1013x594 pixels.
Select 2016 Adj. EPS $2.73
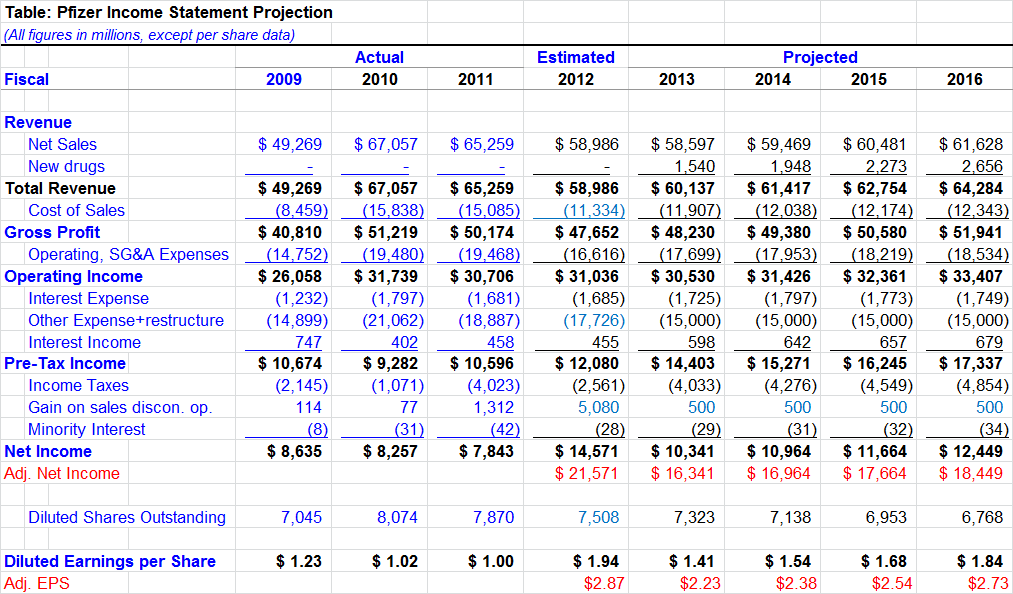click(x=988, y=583)
